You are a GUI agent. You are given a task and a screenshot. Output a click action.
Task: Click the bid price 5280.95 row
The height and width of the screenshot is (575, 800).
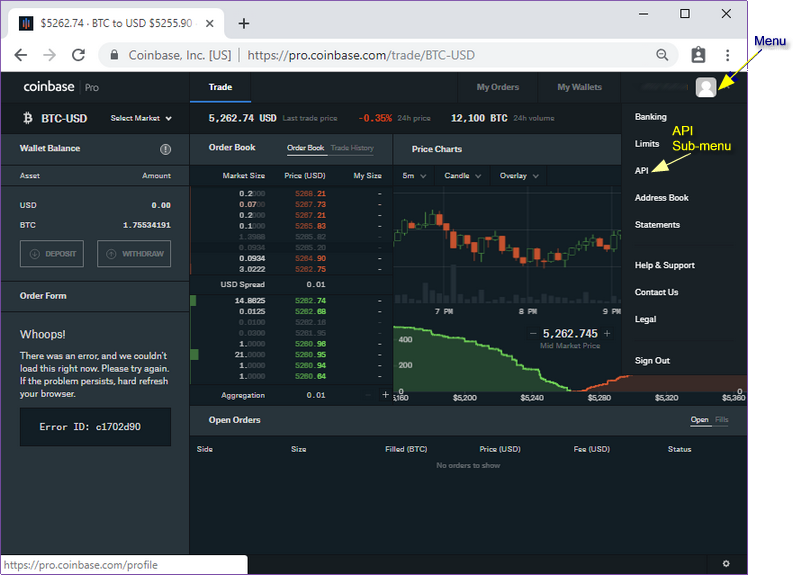point(291,355)
